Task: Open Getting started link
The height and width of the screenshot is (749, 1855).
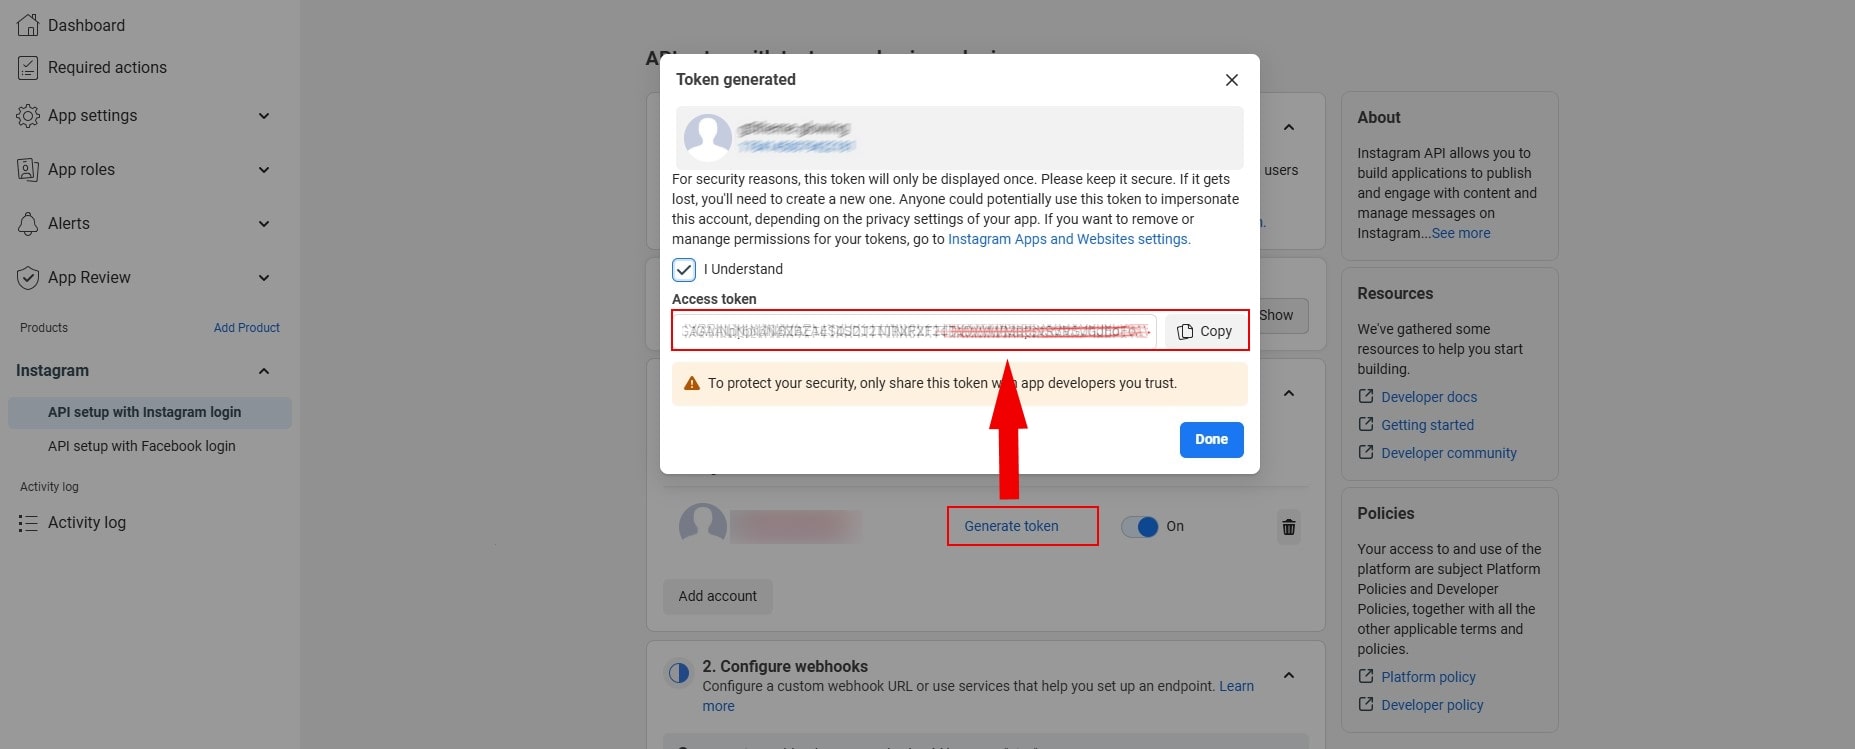Action: 1427,425
